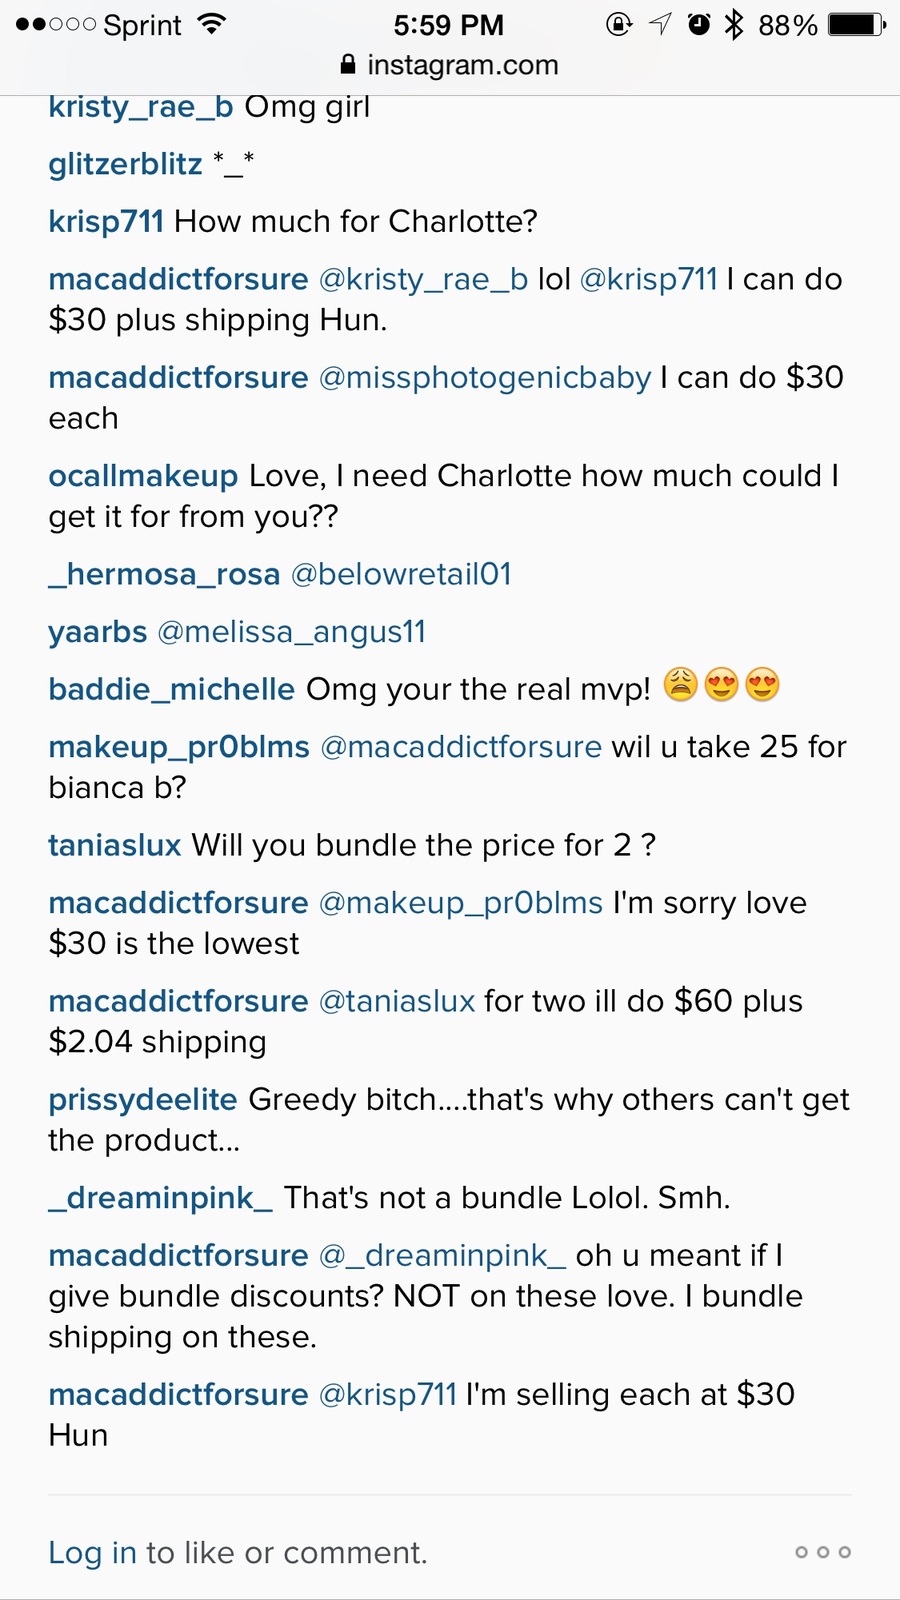
Task: Open _dreaminpink_ username link
Action: [x=161, y=1198]
